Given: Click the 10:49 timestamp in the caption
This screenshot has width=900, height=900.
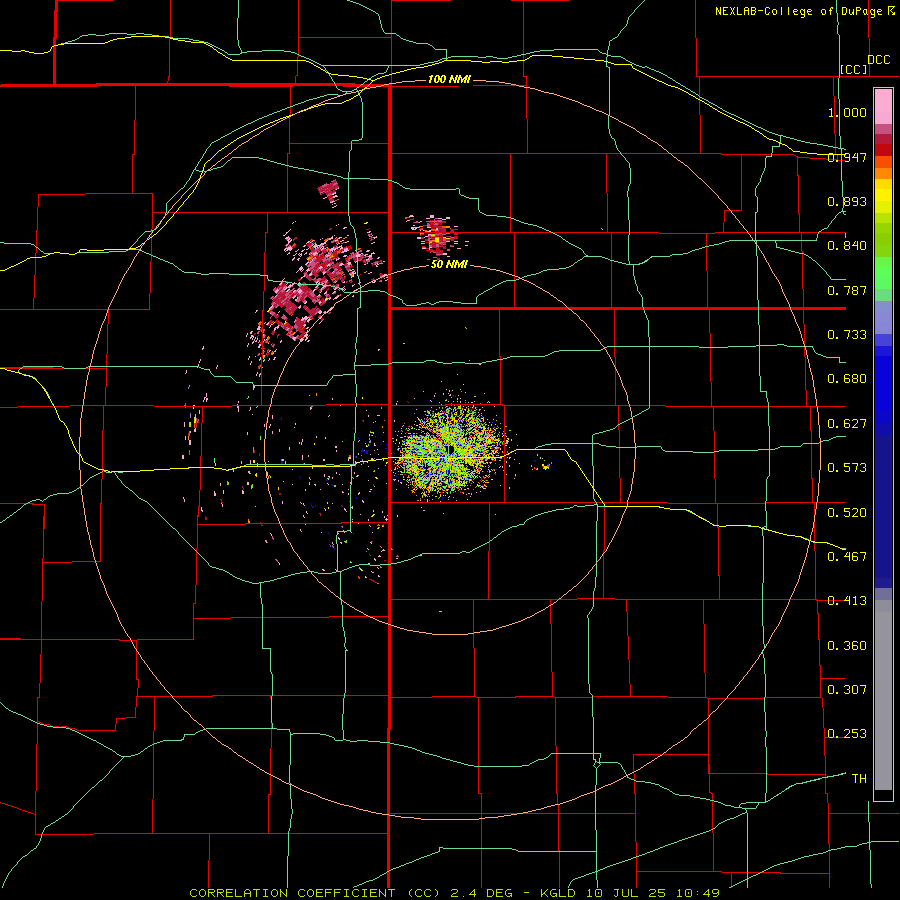Looking at the screenshot, I should tap(698, 893).
